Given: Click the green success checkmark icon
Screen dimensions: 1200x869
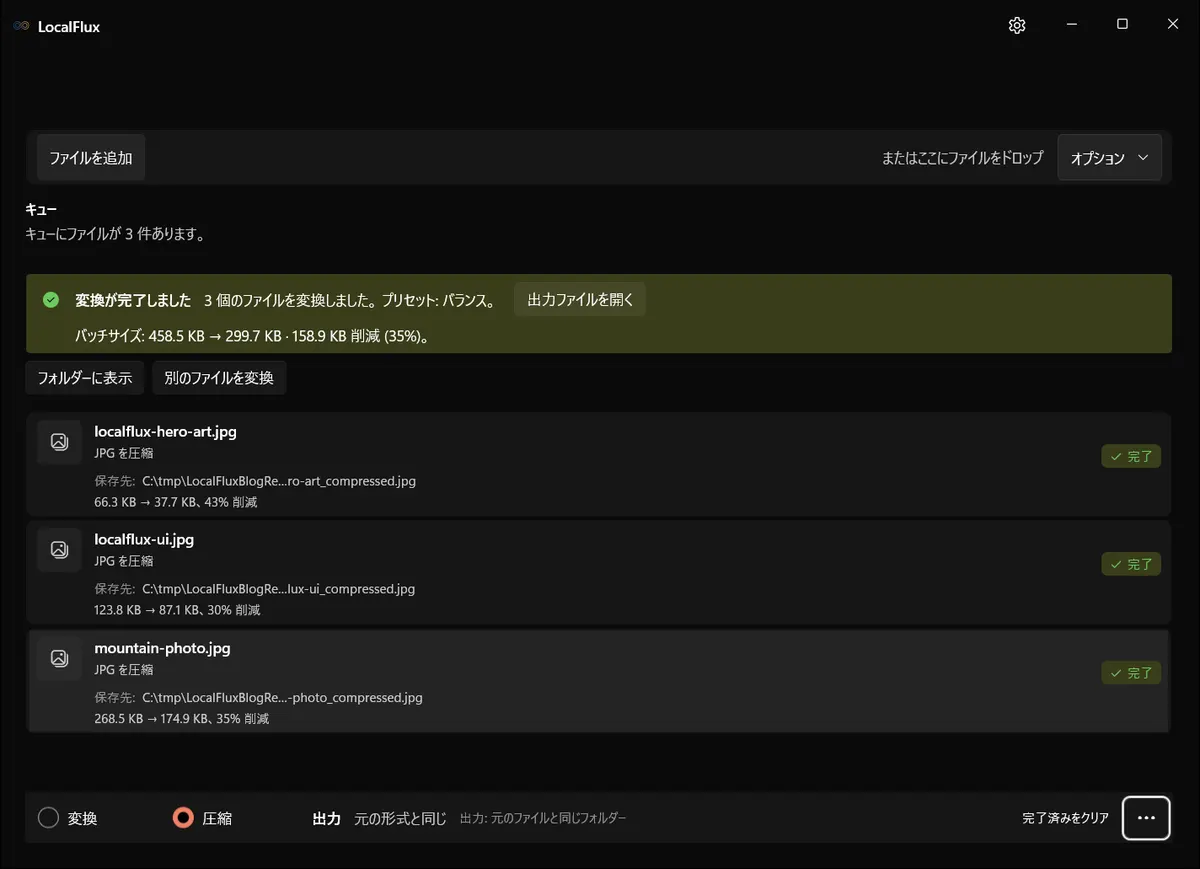Looking at the screenshot, I should 51,300.
